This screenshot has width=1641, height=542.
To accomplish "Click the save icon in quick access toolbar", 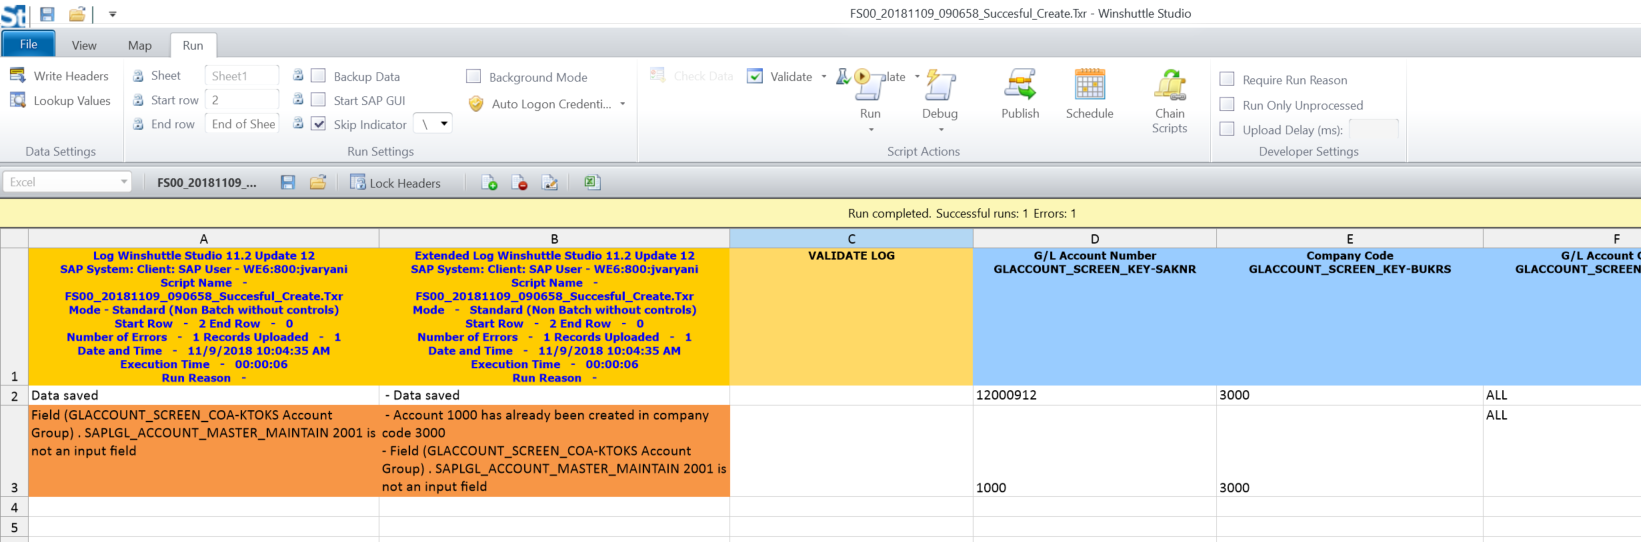I will pos(47,14).
